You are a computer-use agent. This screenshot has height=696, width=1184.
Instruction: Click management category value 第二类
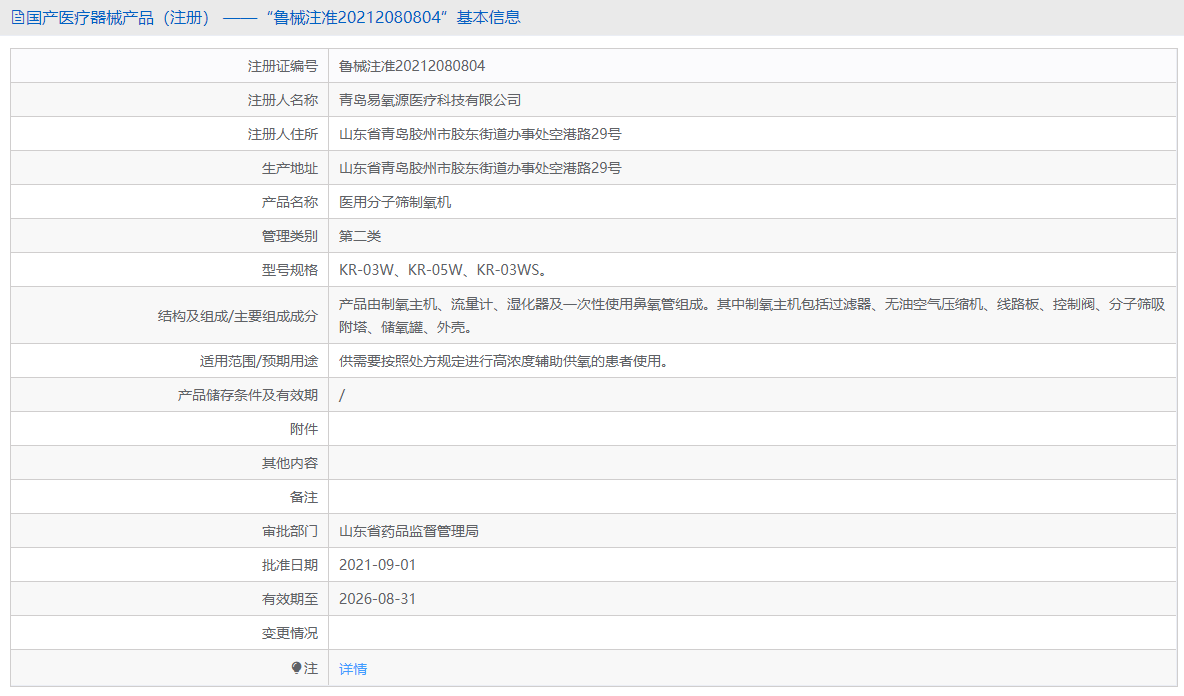(360, 236)
